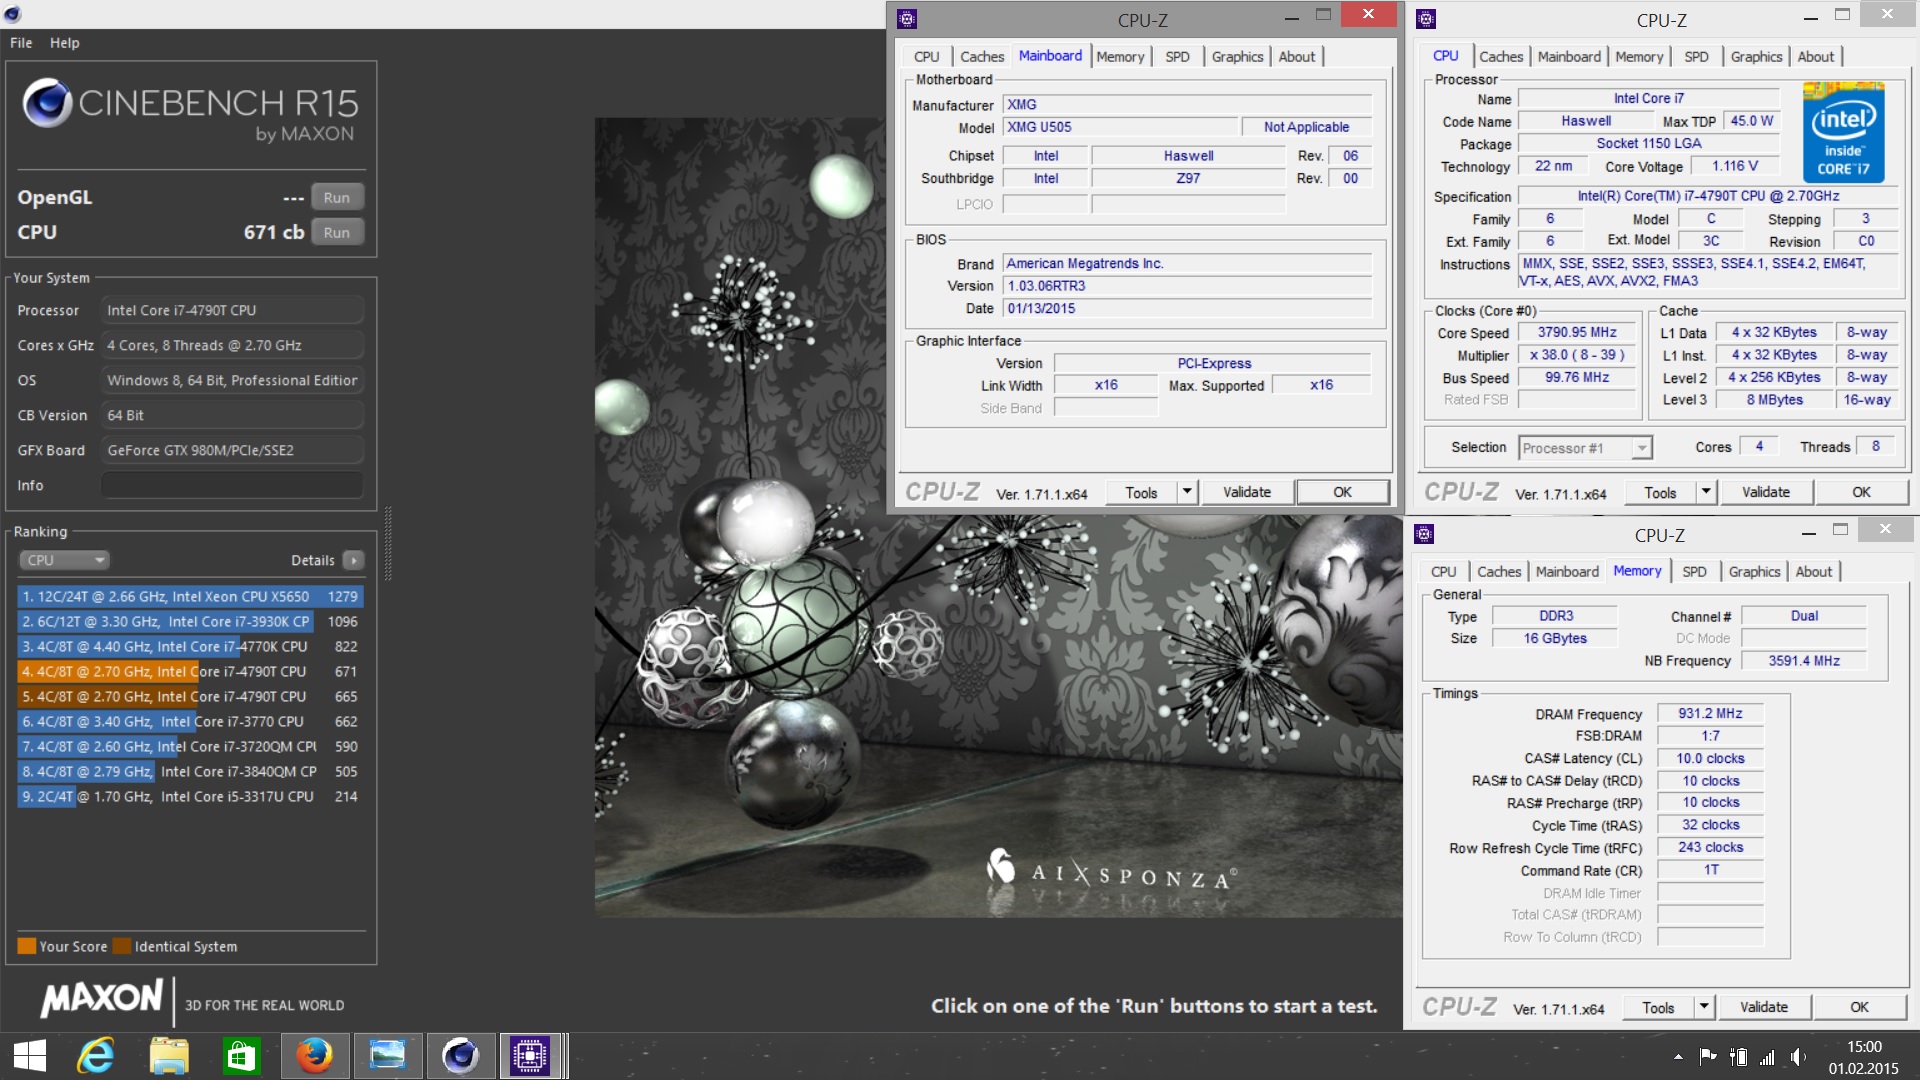Click Validate in Mainboard CPU-Z window
This screenshot has width=1920, height=1080.
1247,492
